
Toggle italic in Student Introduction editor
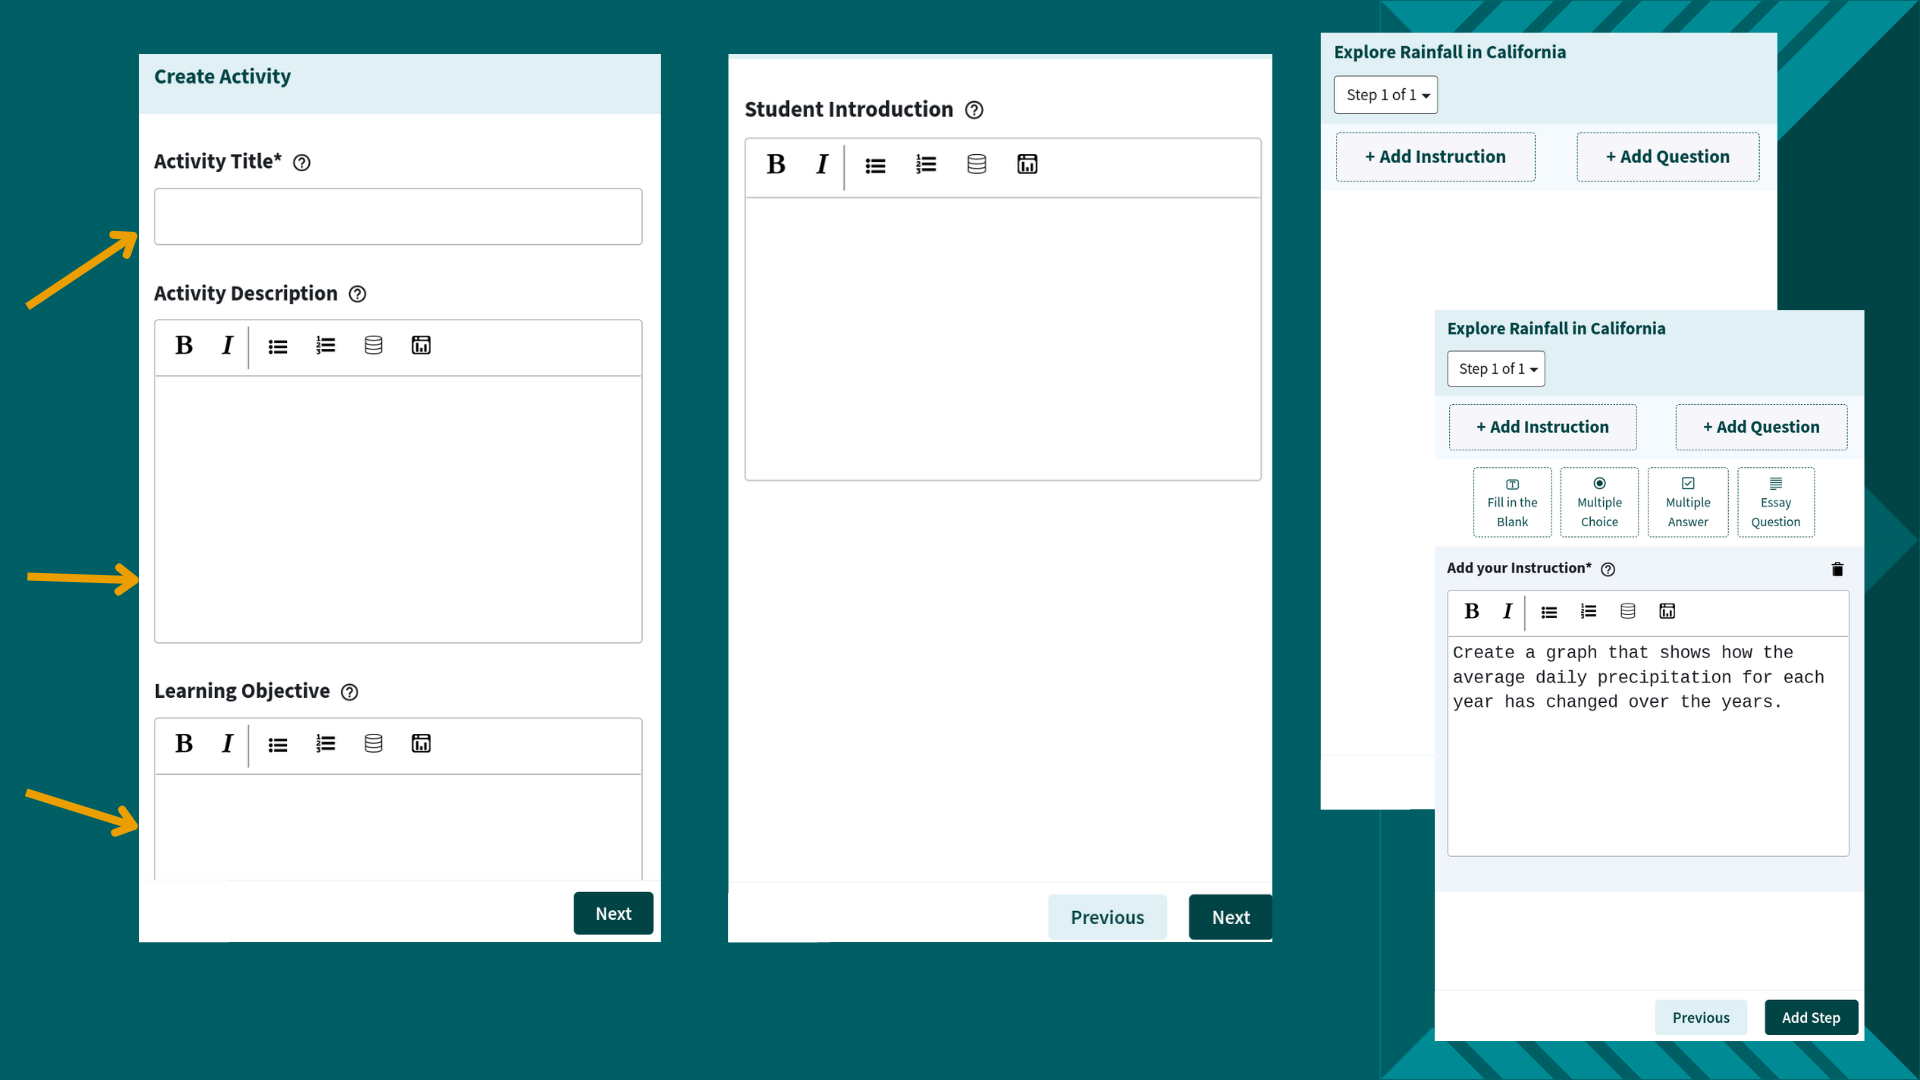click(822, 165)
